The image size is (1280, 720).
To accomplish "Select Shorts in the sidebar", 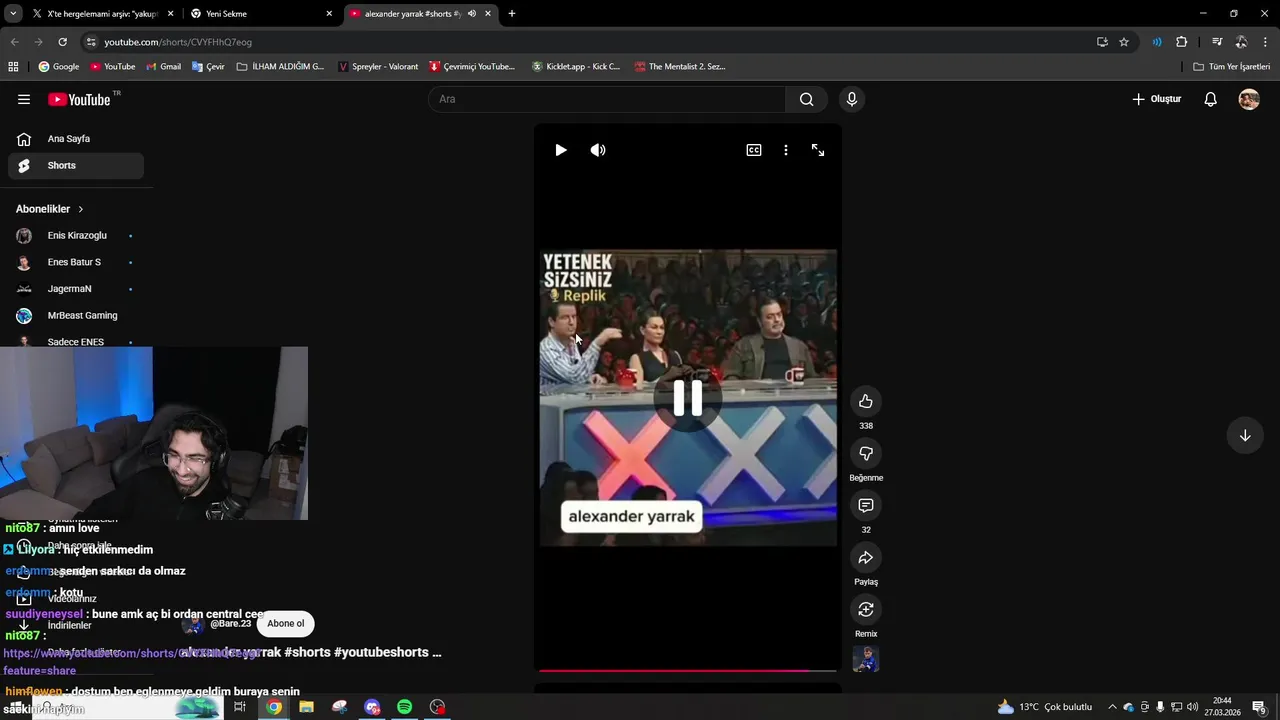I will point(76,165).
